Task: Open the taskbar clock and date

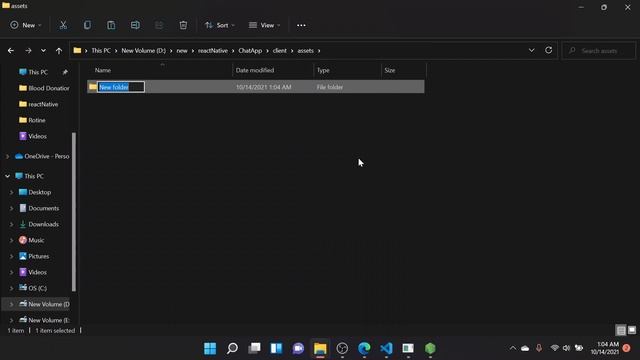Action: pos(604,348)
